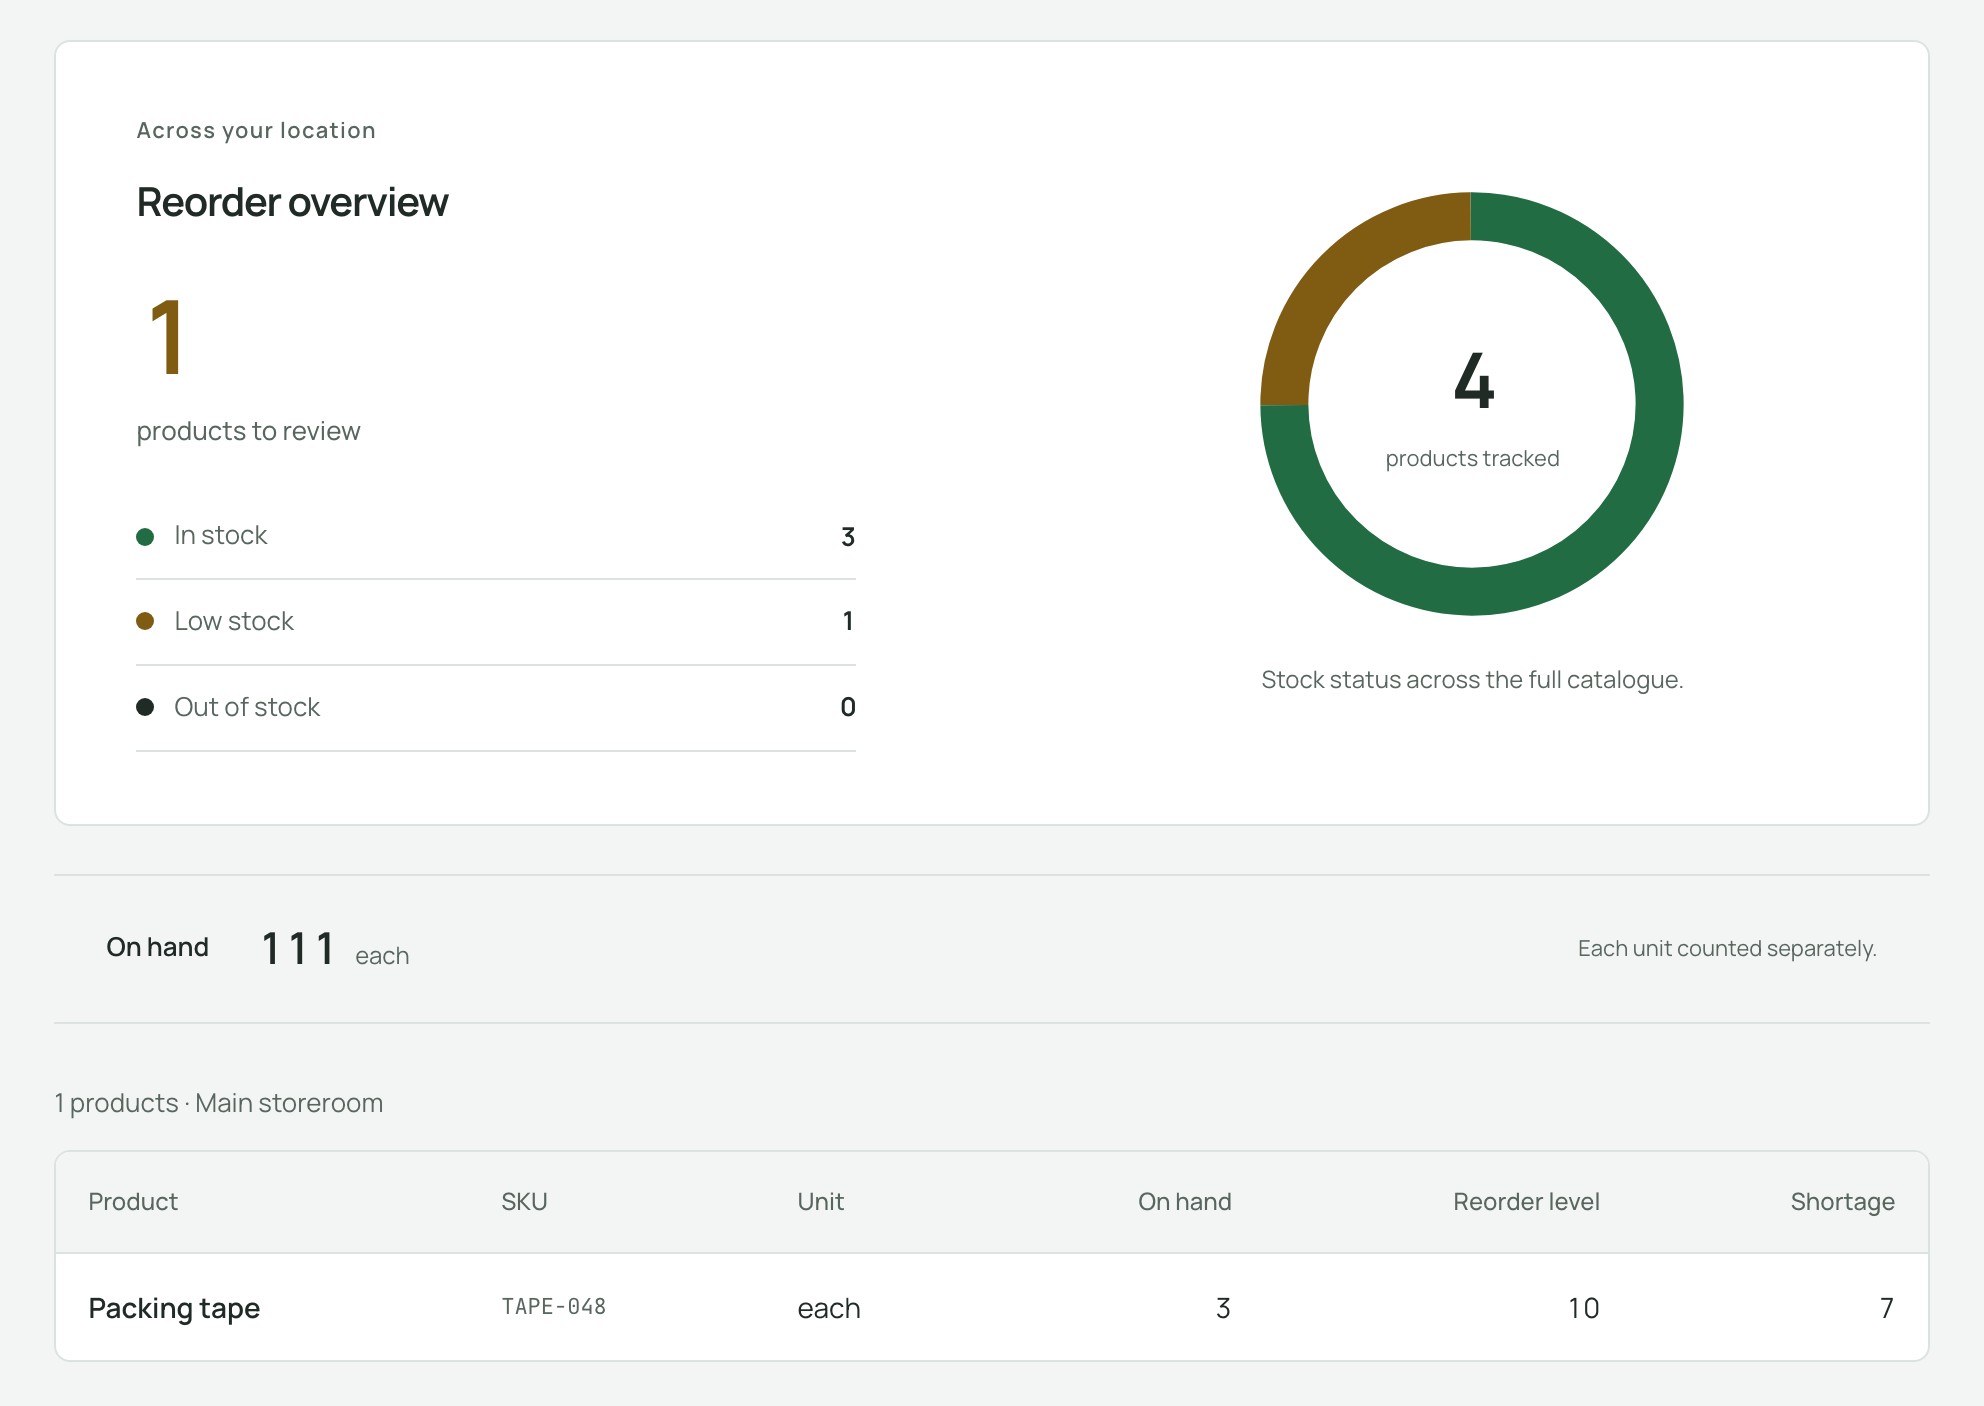Click the In stock count 3
The image size is (1984, 1406).
(x=848, y=537)
